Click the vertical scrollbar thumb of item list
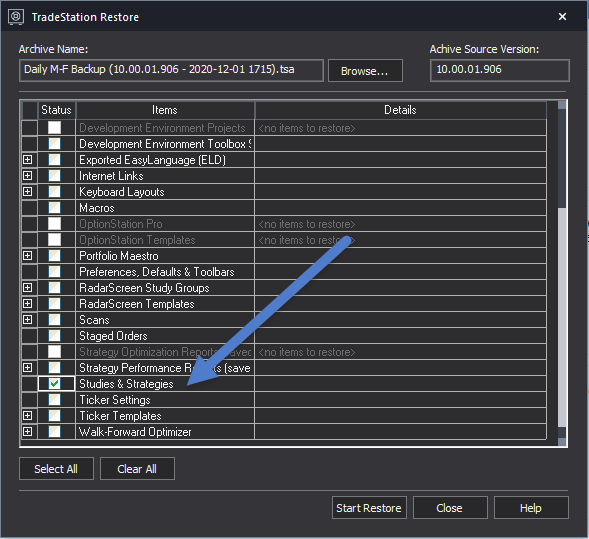Image resolution: width=589 pixels, height=539 pixels. 562,317
